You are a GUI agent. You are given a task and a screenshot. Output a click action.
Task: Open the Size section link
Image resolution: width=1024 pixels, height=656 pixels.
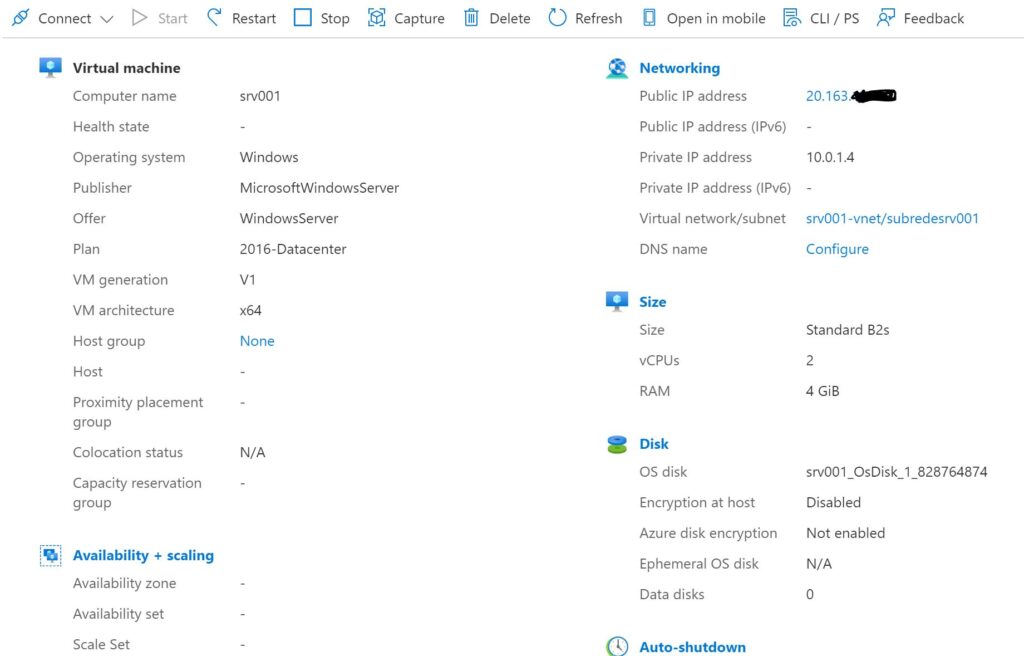click(653, 302)
